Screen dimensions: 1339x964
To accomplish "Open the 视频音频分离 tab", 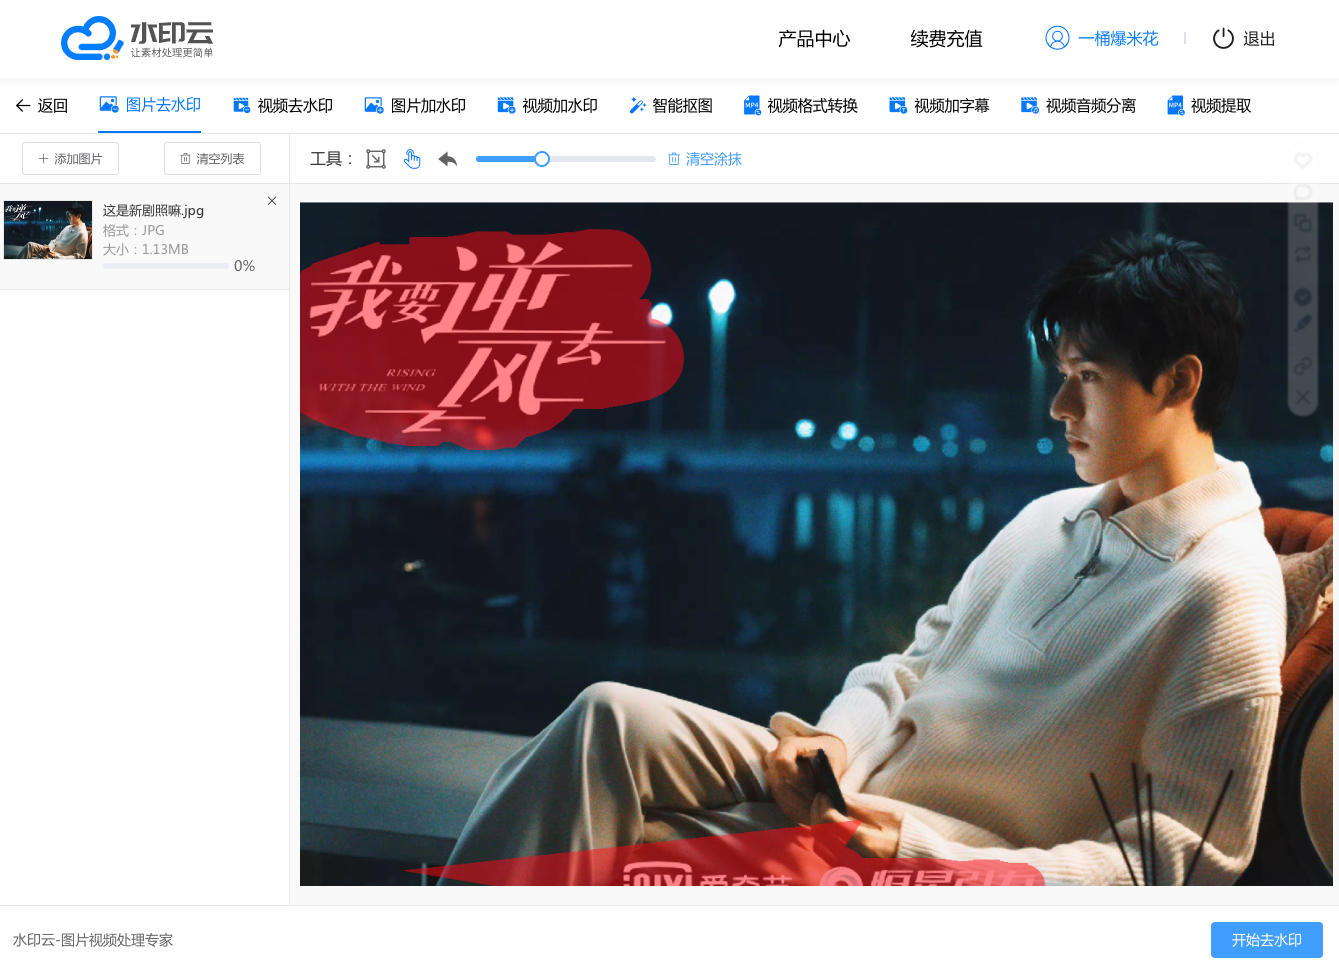I will point(1078,106).
